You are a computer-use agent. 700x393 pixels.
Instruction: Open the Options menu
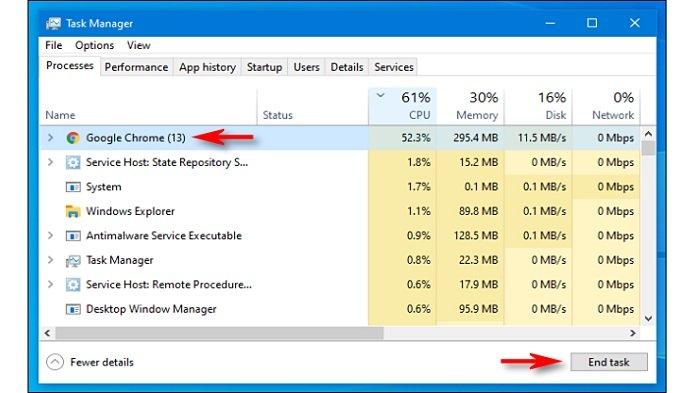point(94,45)
